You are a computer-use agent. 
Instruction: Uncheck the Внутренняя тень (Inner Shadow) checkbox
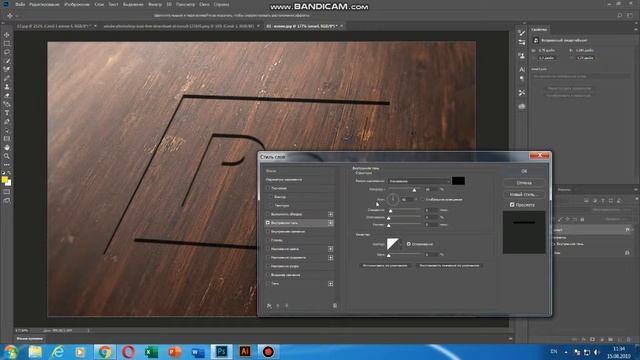click(x=268, y=223)
